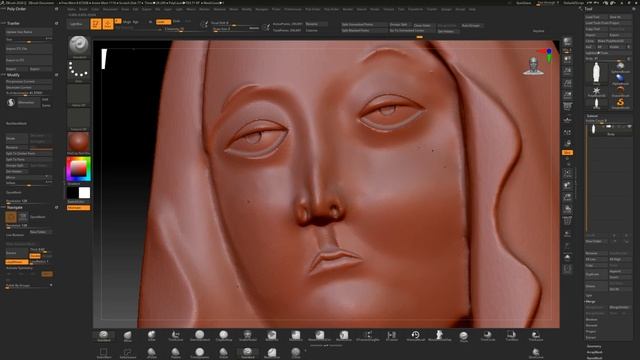Open the Standard brush thumbnail selector
Screen dimensions: 640x360
pyautogui.click(x=78, y=45)
